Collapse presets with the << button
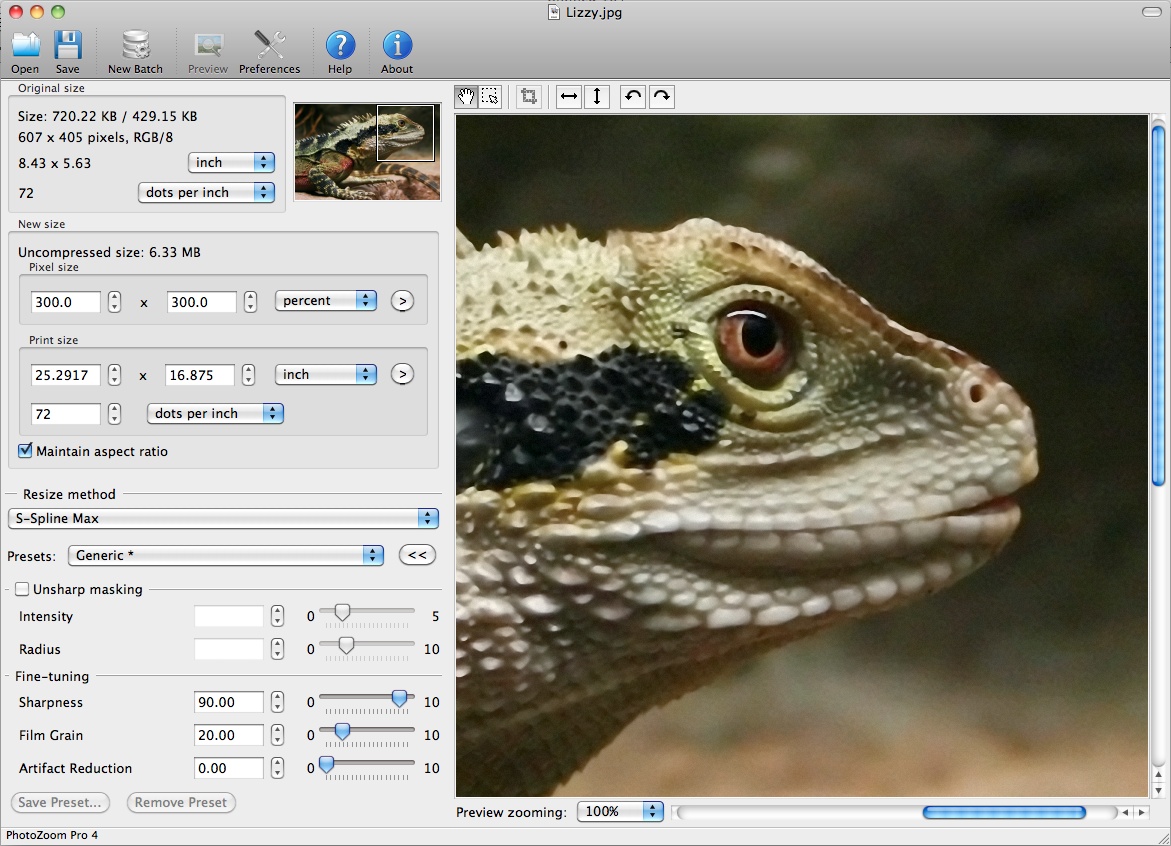This screenshot has height=846, width=1171. click(x=417, y=554)
